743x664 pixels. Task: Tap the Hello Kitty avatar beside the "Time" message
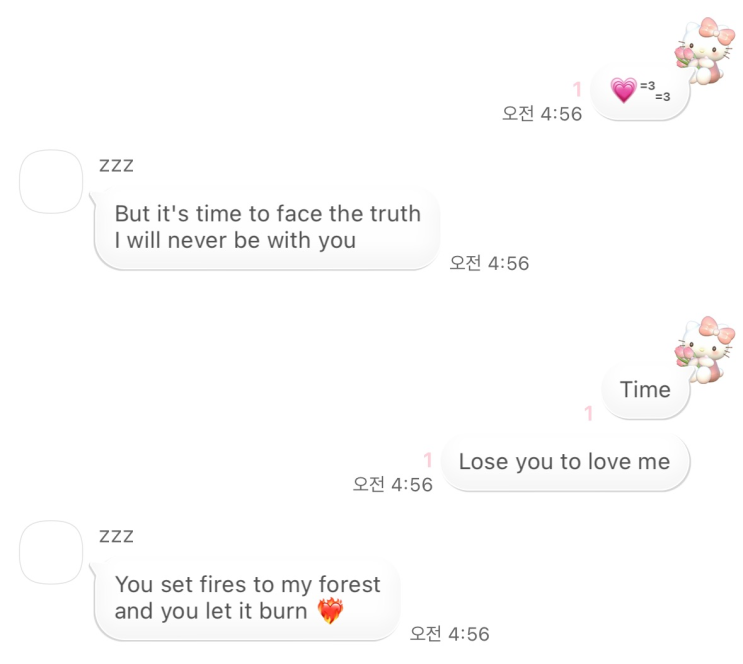pos(708,350)
